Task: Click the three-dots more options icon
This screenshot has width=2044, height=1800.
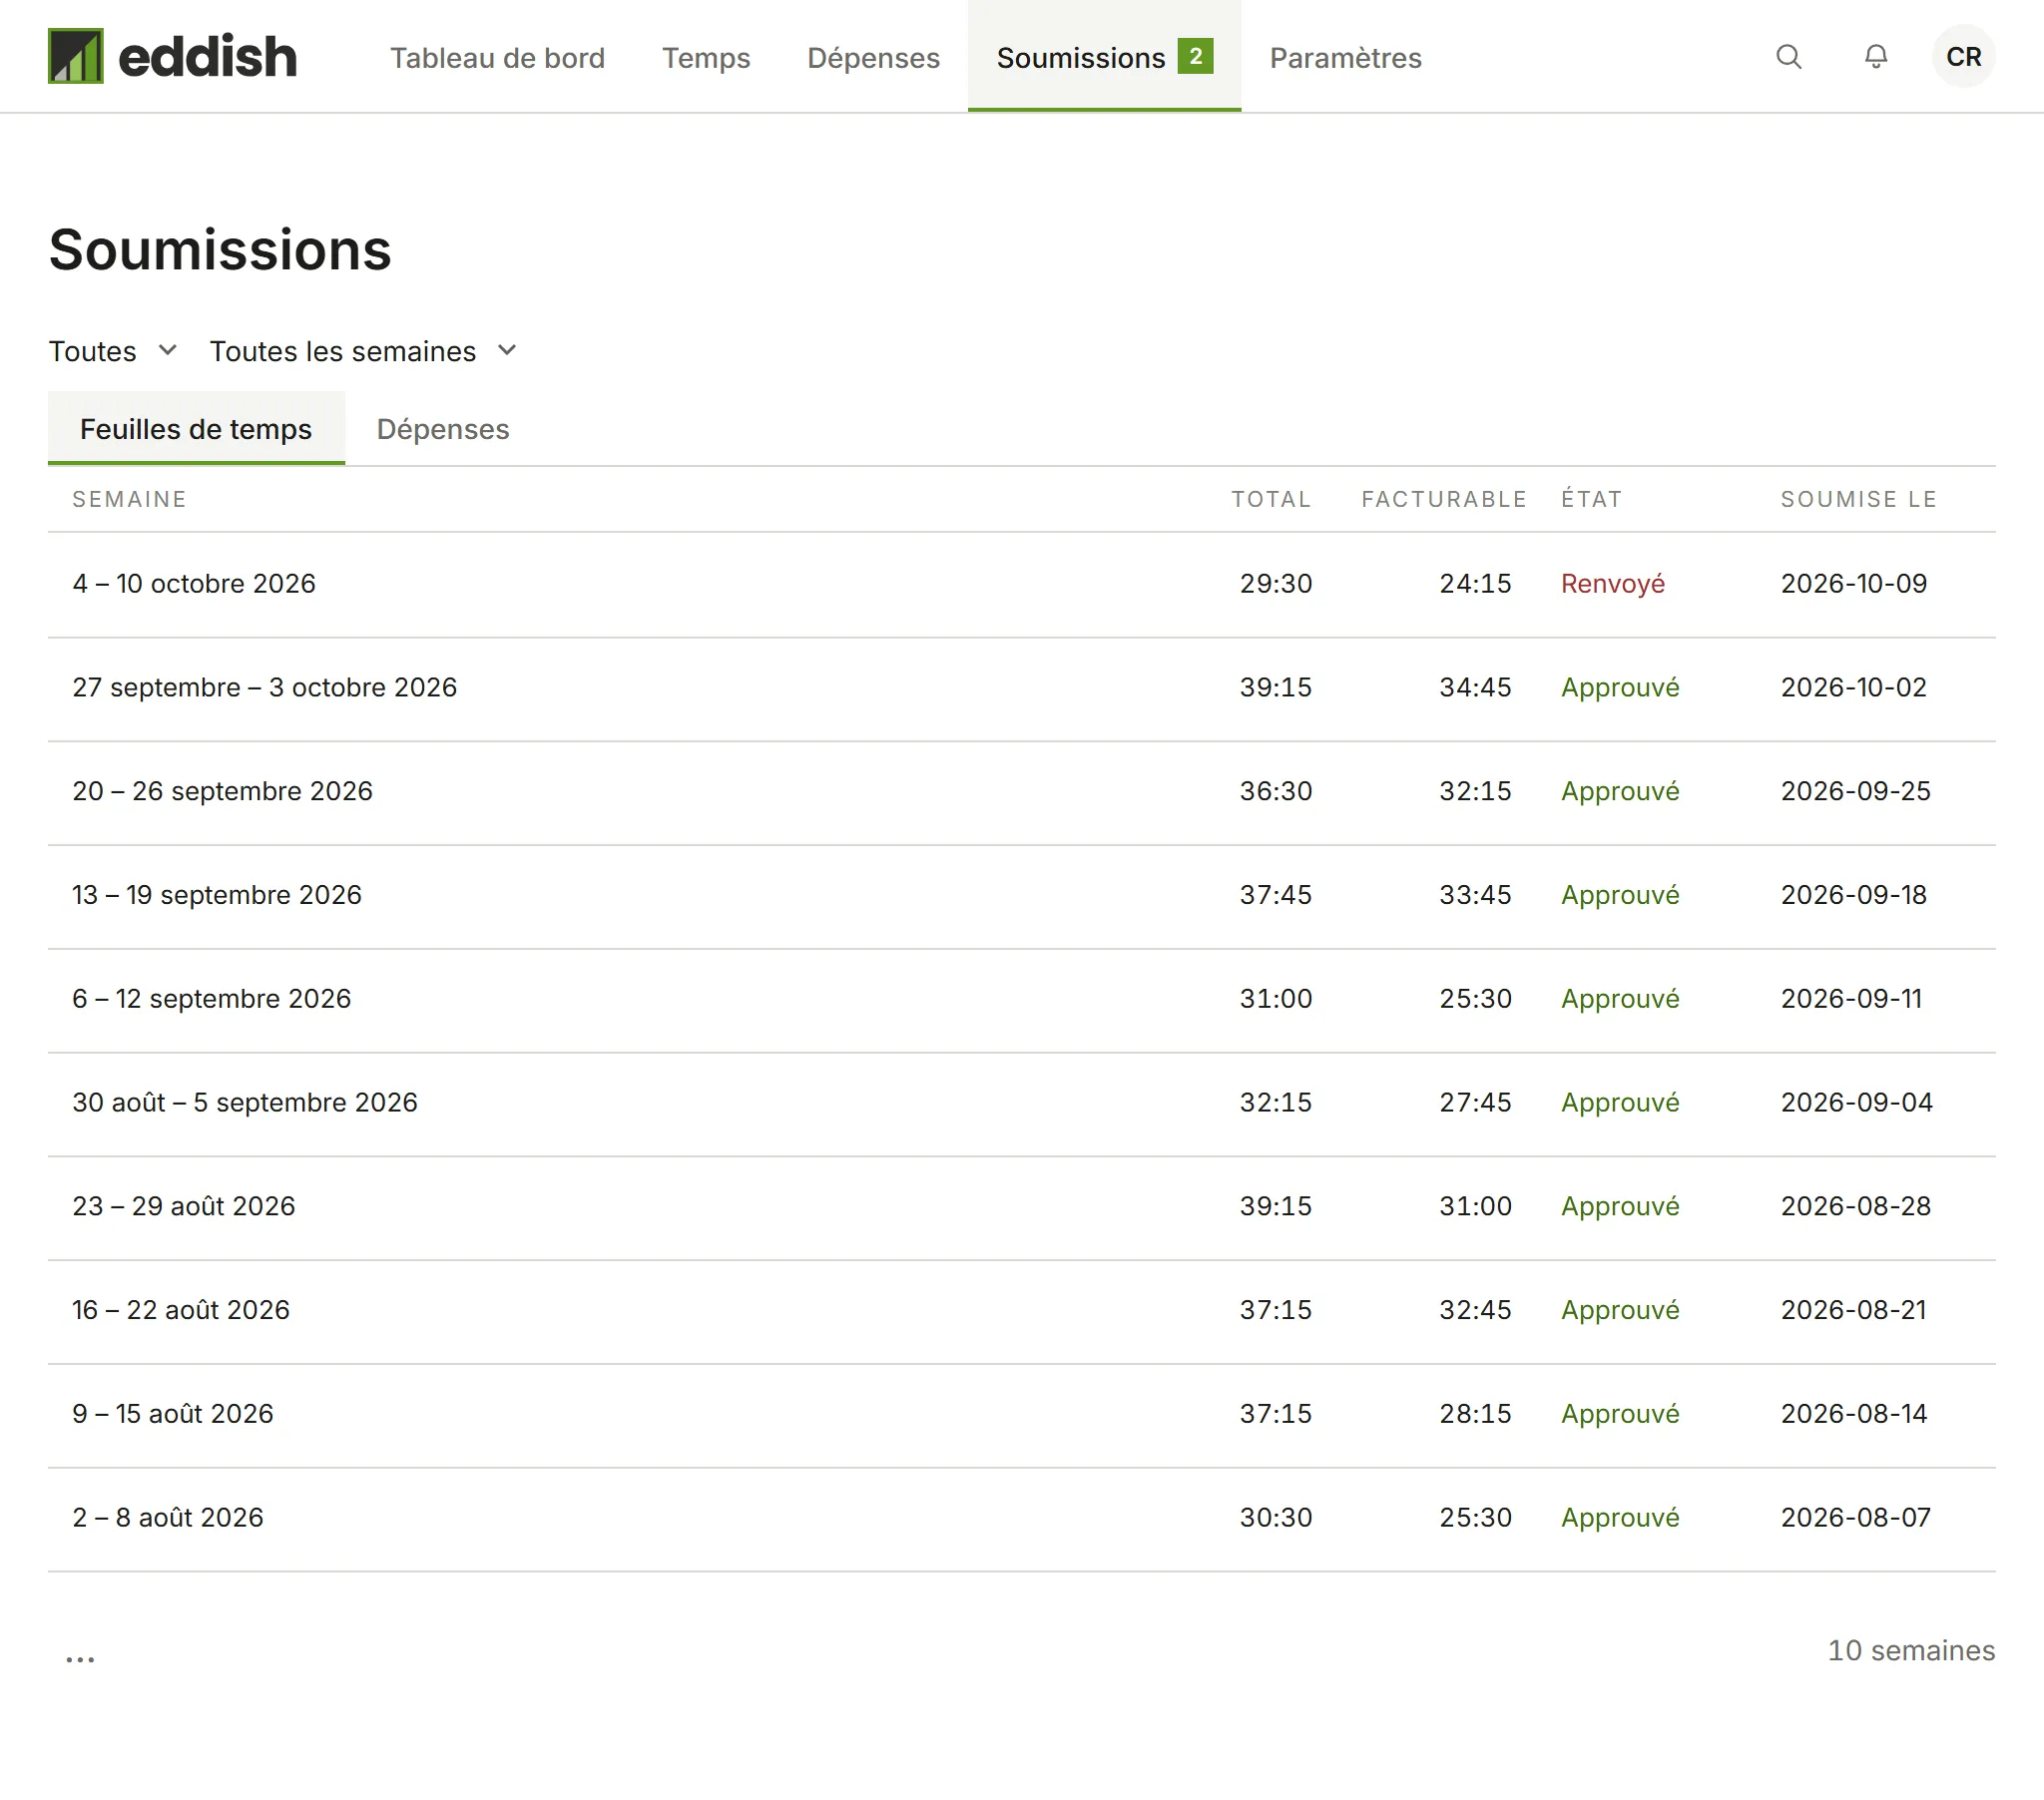Action: [x=80, y=1659]
